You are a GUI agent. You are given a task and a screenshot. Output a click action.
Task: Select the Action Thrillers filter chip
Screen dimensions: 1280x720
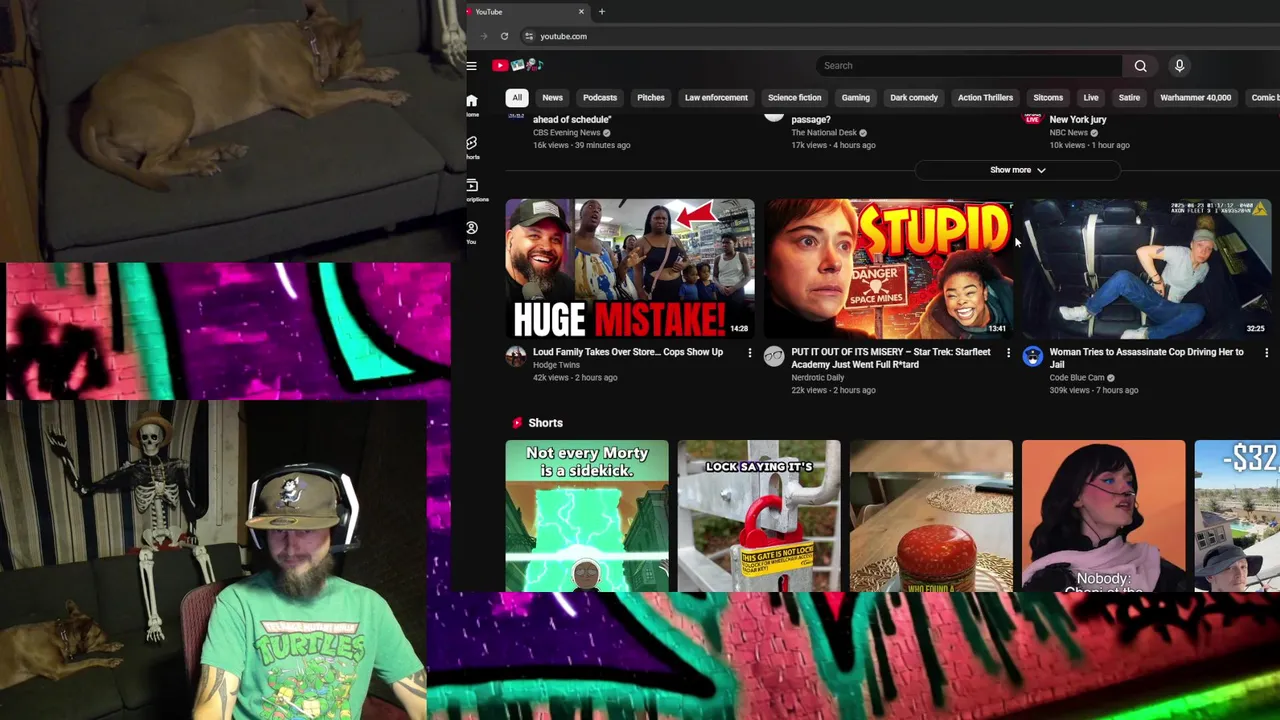point(985,98)
